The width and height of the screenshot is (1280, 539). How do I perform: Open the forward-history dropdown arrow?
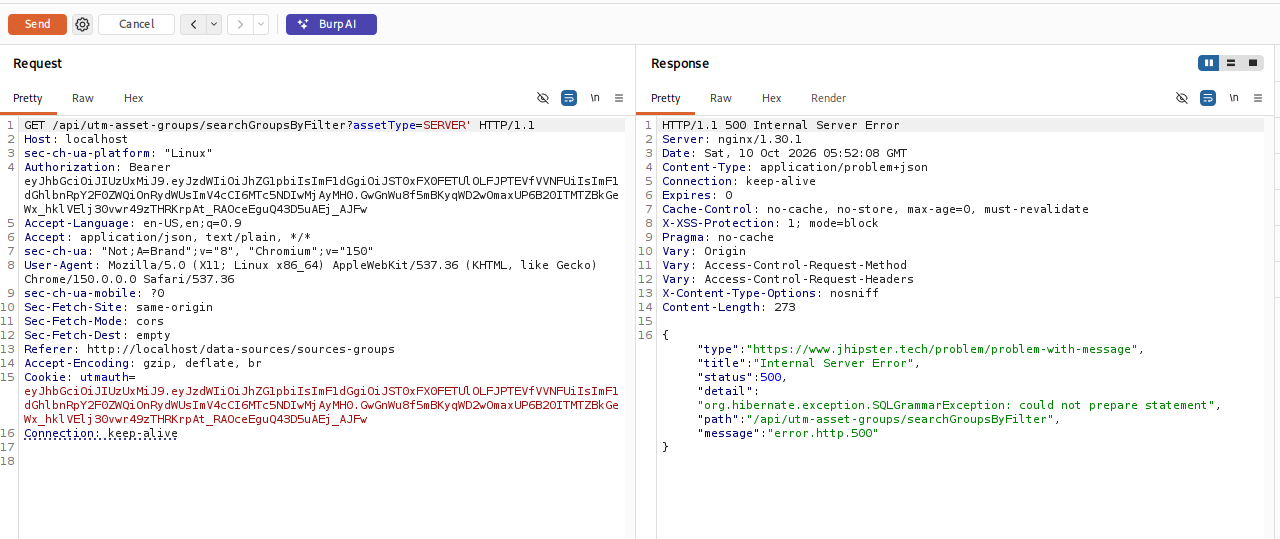pyautogui.click(x=261, y=24)
